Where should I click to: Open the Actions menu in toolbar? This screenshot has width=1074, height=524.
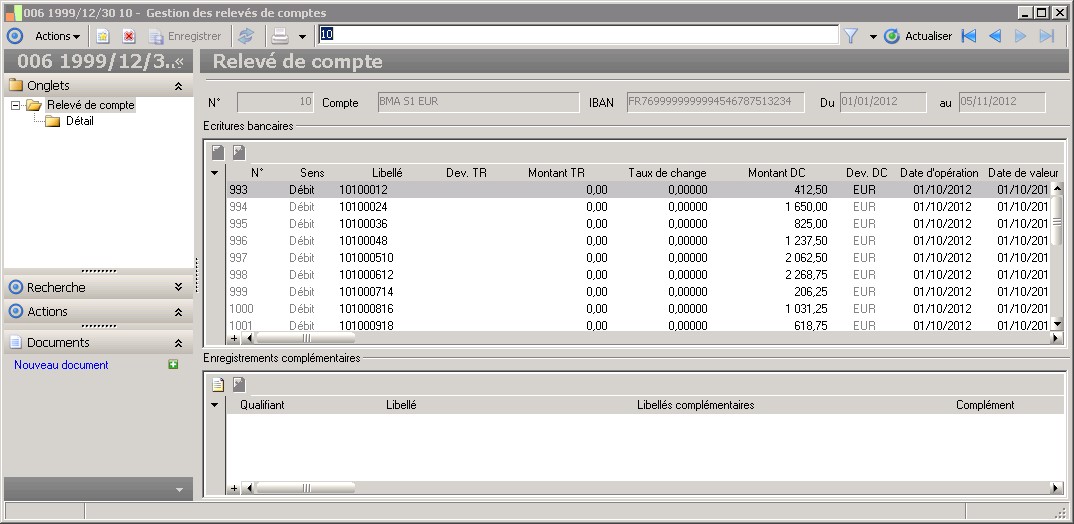coord(57,36)
